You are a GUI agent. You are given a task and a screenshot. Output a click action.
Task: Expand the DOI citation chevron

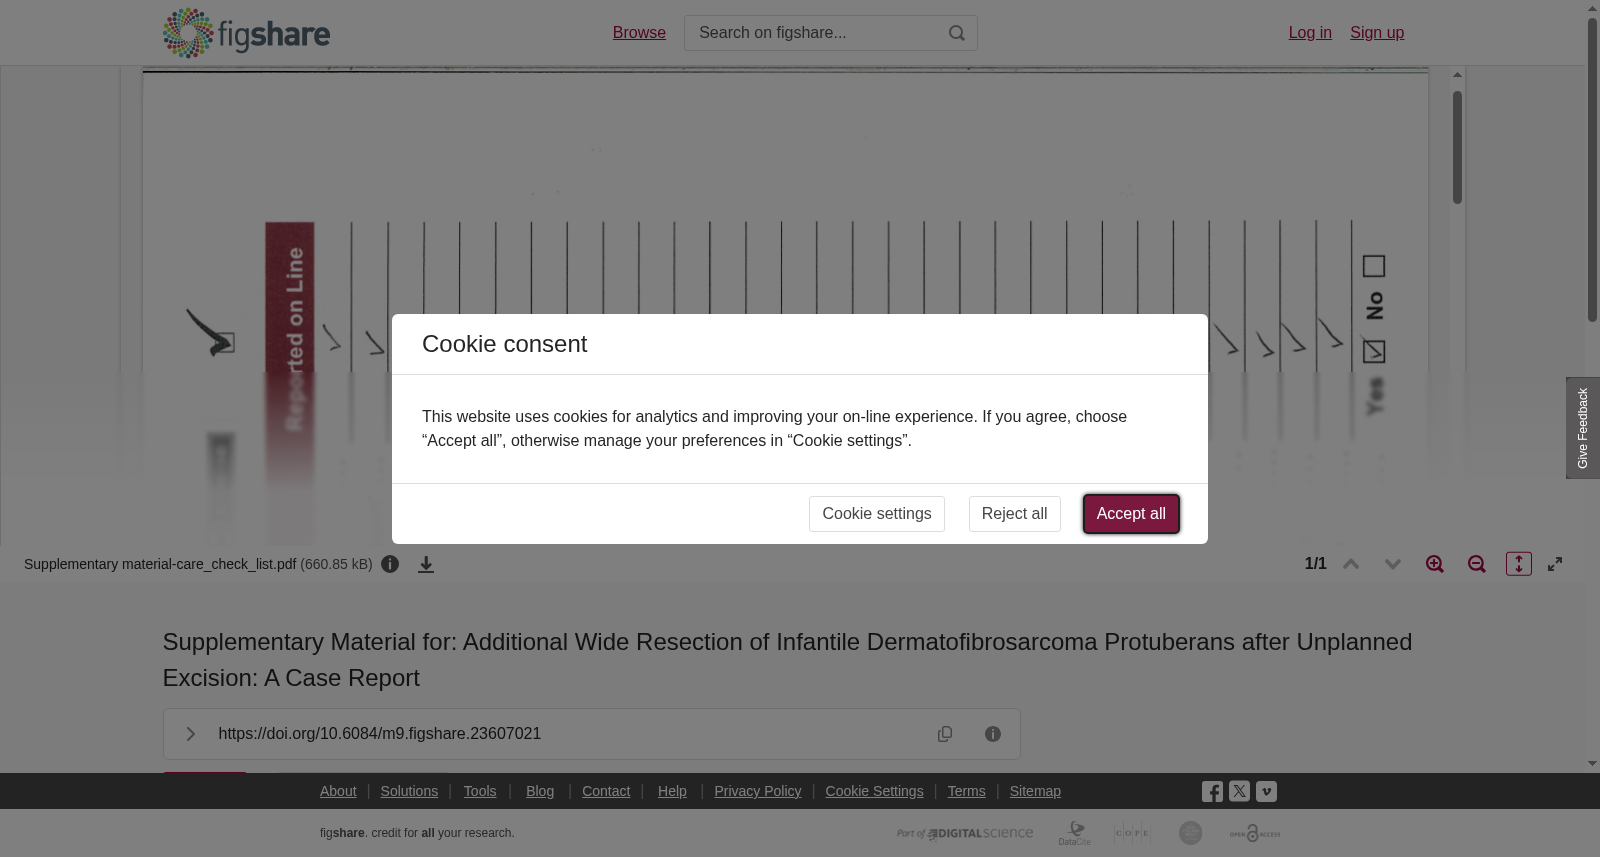tap(190, 734)
